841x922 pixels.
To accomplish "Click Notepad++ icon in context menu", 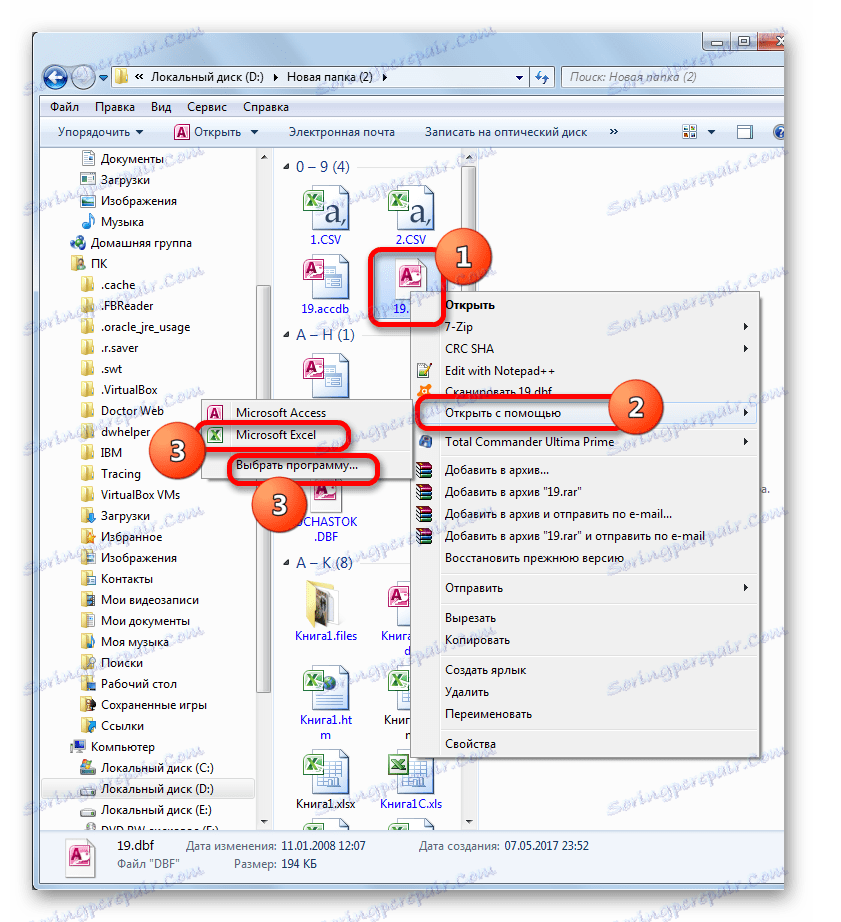I will click(424, 370).
